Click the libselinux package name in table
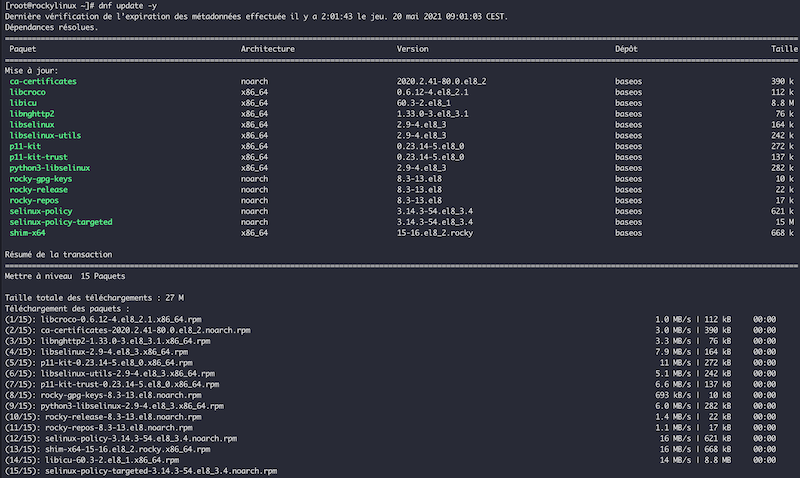Image resolution: width=800 pixels, height=478 pixels. tap(32, 124)
